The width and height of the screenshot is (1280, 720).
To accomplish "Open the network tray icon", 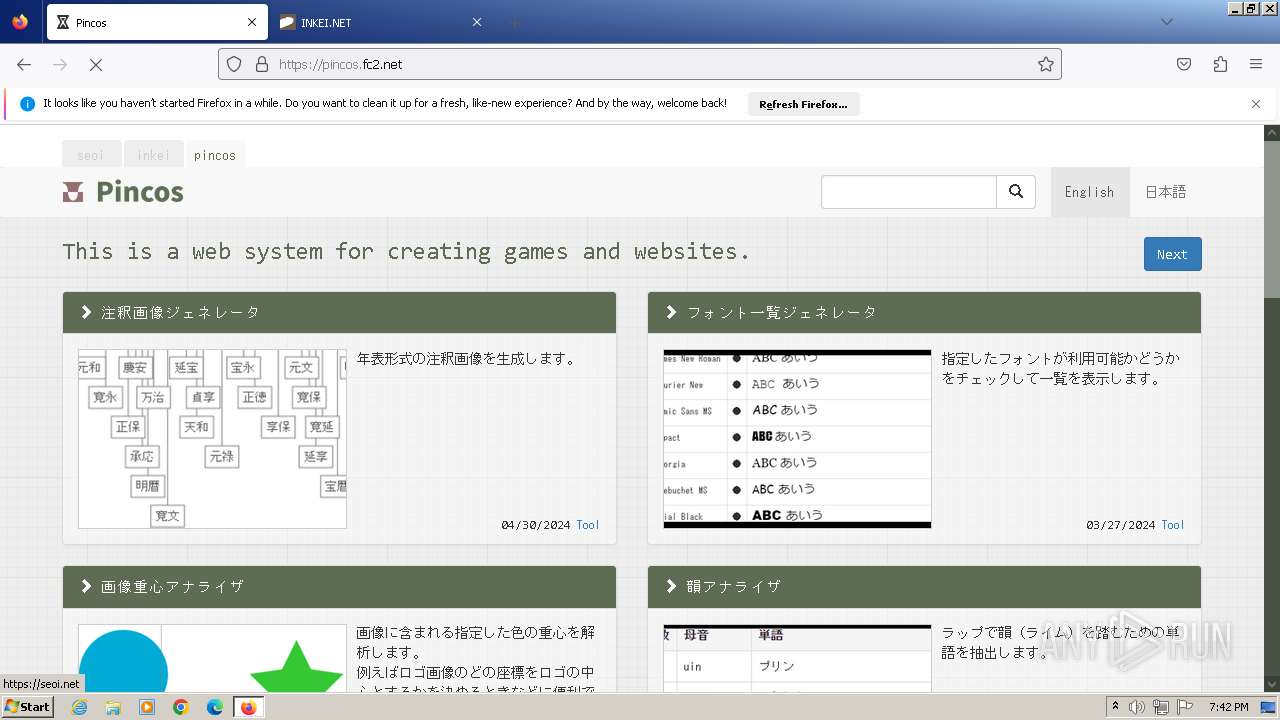I will (x=1161, y=707).
